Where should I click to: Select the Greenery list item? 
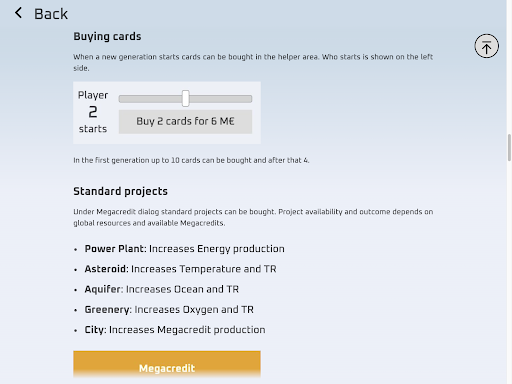[x=169, y=310]
